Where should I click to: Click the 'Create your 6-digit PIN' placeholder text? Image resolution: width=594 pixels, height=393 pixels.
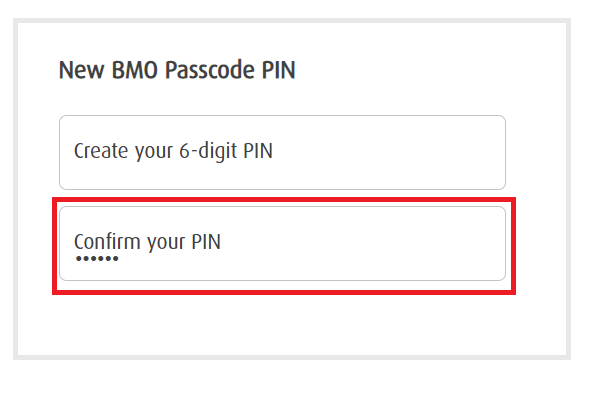173,151
